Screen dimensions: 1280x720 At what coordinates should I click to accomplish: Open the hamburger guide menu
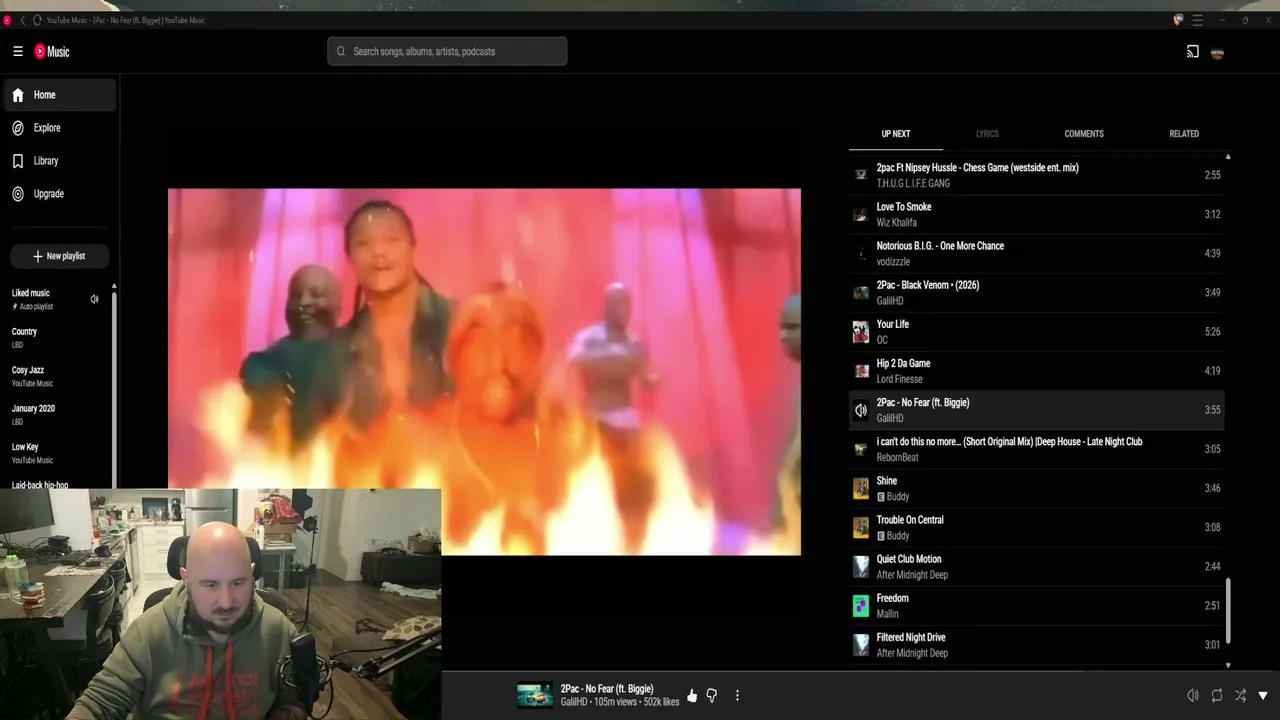17,52
